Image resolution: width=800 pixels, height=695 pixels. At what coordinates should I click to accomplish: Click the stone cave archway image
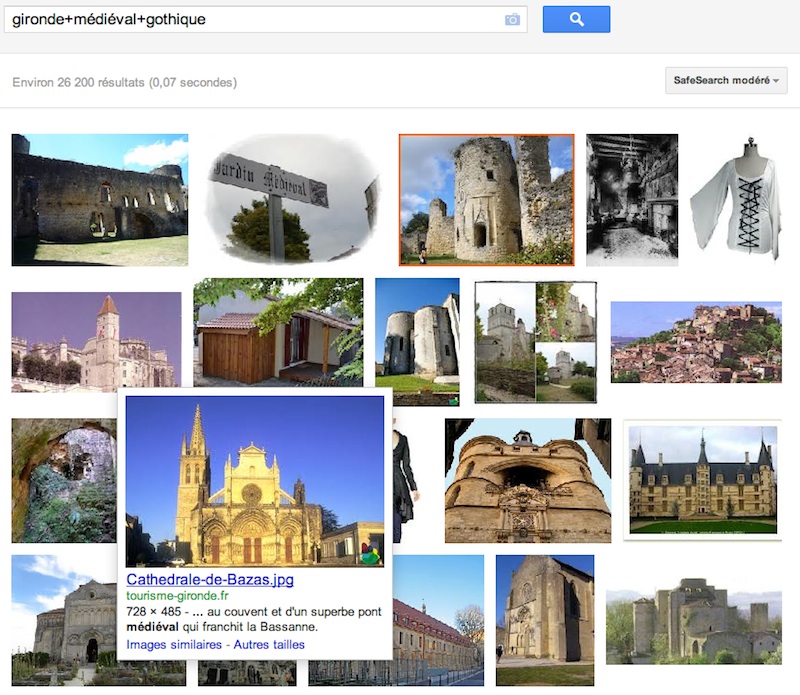point(63,480)
